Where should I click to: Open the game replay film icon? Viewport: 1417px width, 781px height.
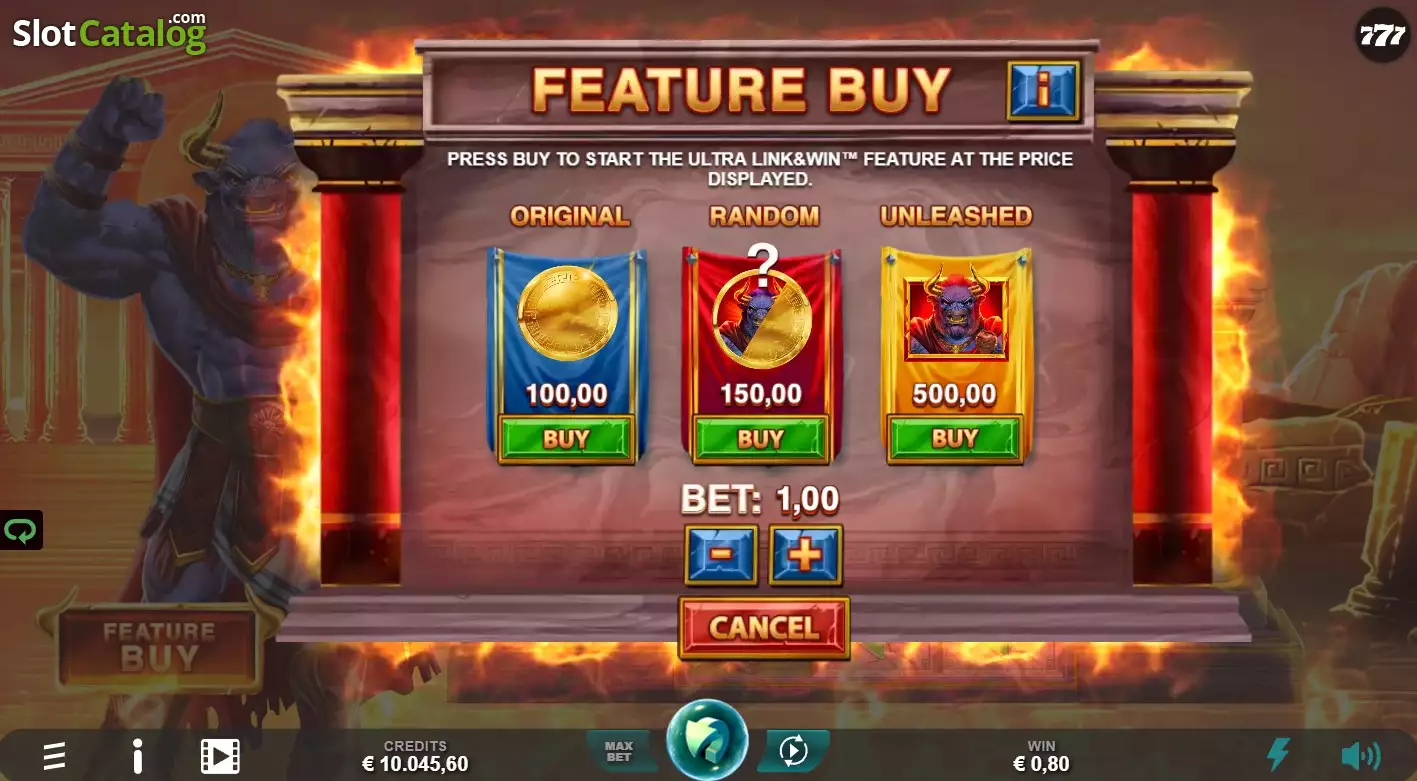(x=220, y=756)
